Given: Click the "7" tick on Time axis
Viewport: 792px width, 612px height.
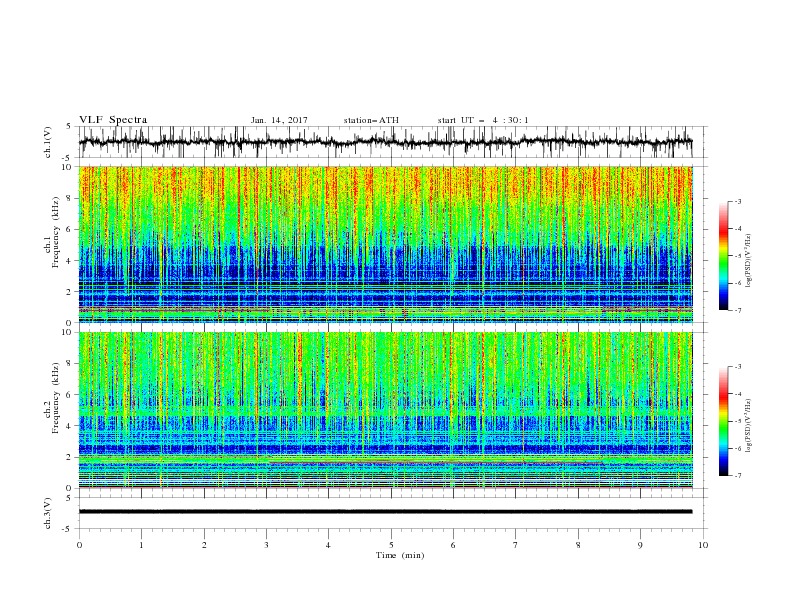Looking at the screenshot, I should point(516,545).
